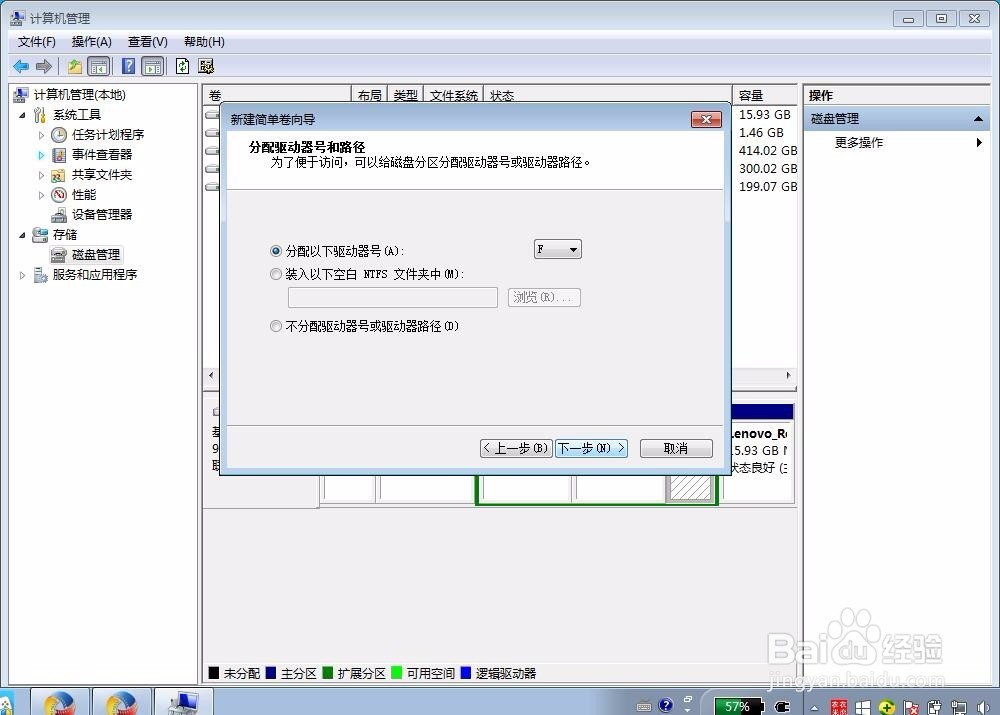Select the 共享文件夹 icon

tap(59, 175)
